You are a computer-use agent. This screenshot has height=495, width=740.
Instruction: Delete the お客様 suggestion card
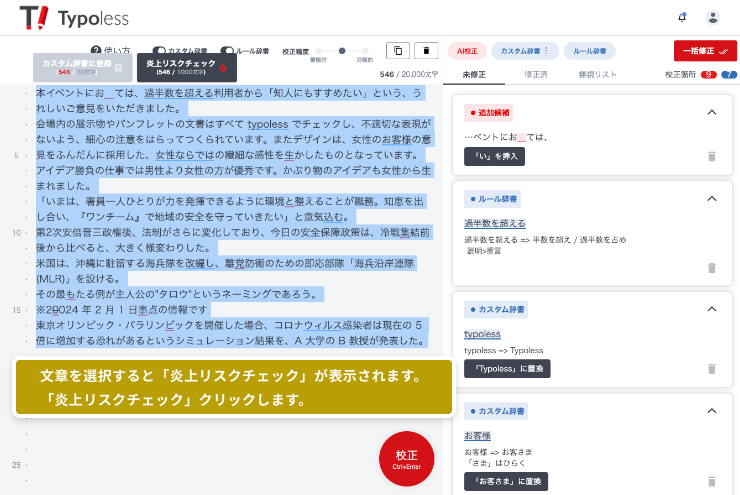coord(712,481)
